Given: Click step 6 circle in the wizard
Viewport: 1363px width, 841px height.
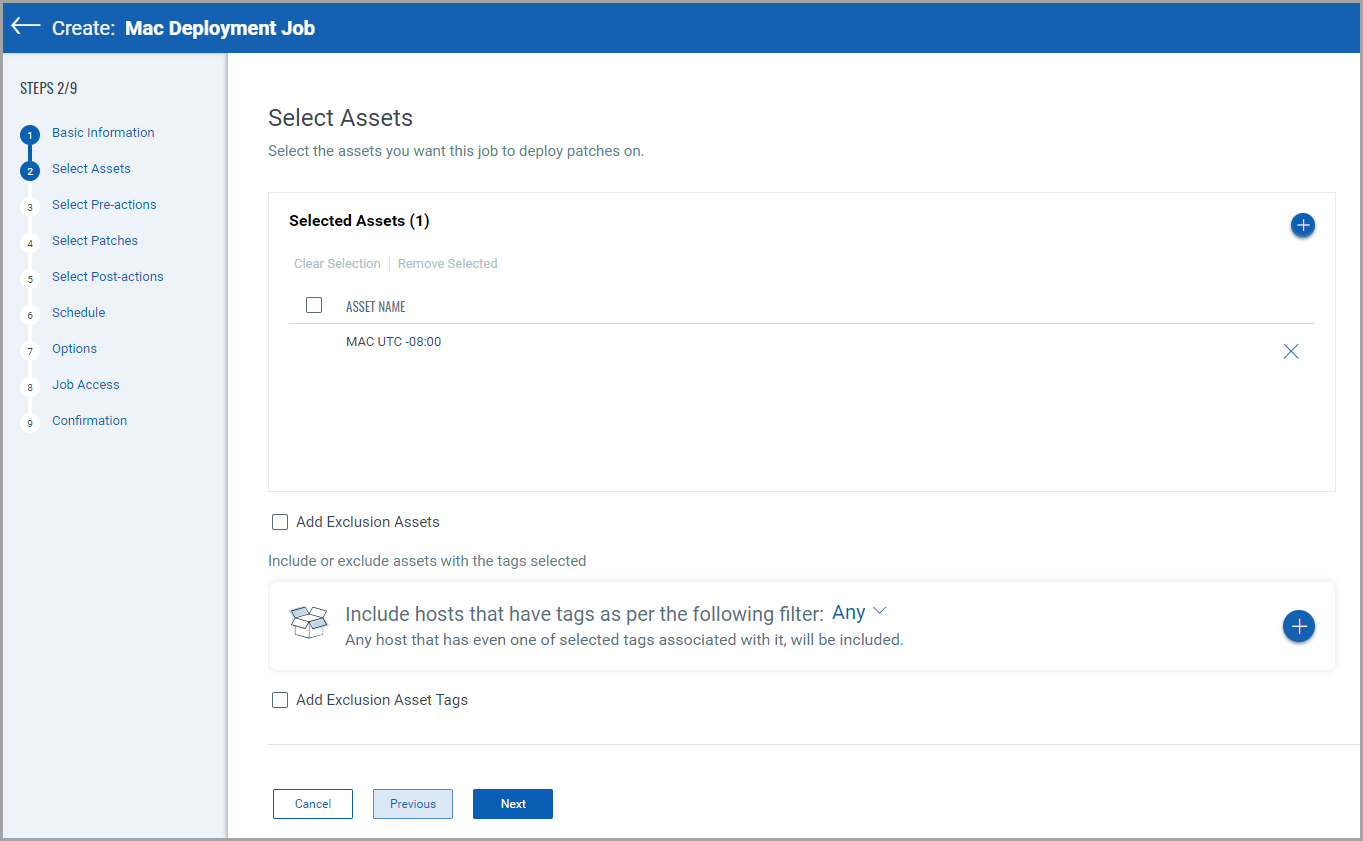Looking at the screenshot, I should [x=30, y=315].
